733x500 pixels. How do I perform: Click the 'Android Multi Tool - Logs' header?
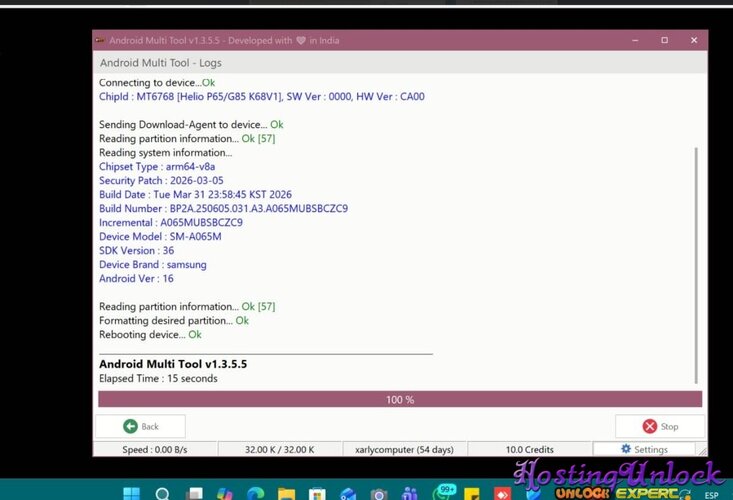(x=160, y=63)
